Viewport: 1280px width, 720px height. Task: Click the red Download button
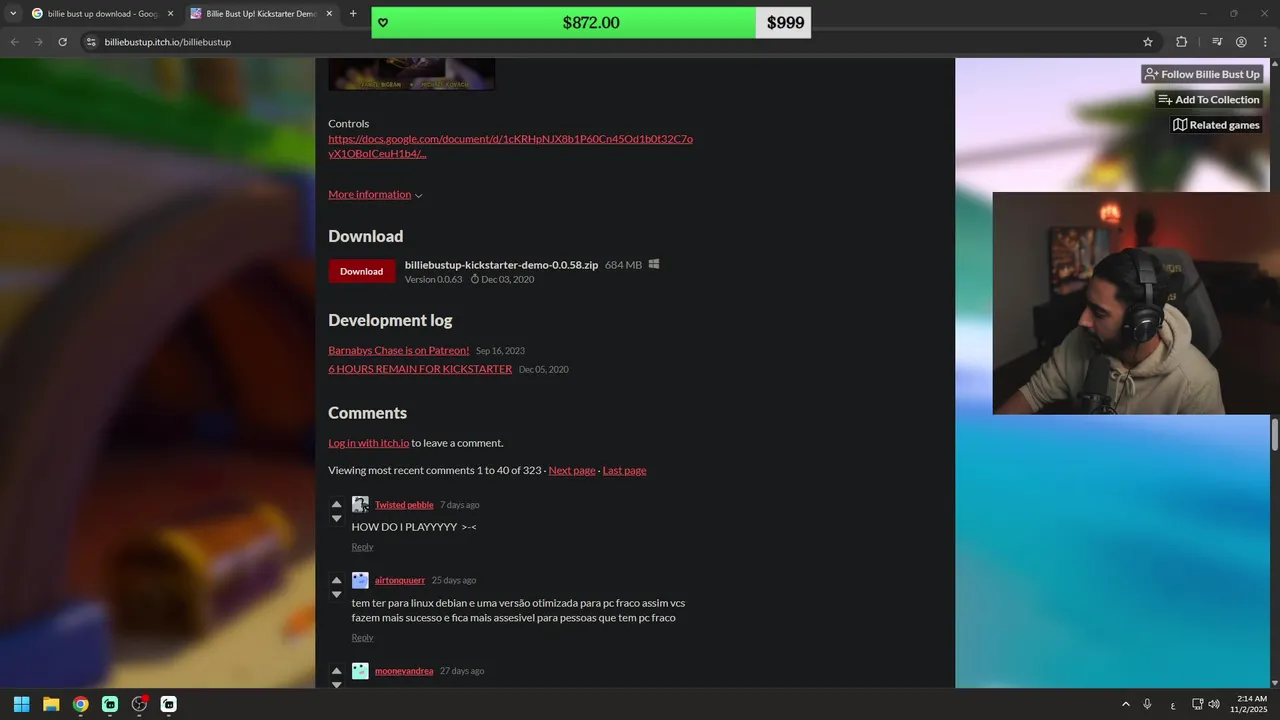(x=361, y=271)
